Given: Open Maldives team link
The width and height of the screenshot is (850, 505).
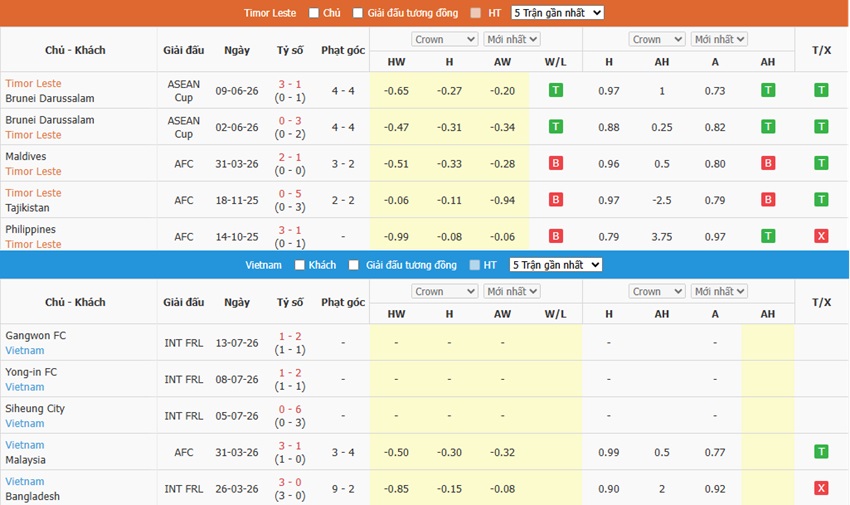Looking at the screenshot, I should [x=25, y=156].
